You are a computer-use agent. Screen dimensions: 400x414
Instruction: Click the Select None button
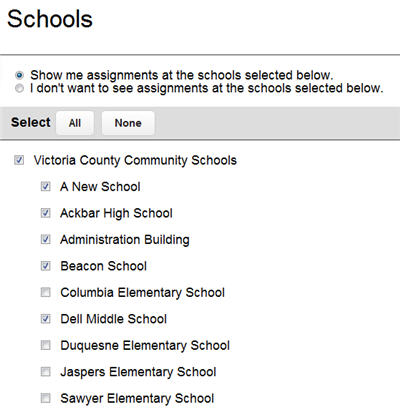point(128,123)
